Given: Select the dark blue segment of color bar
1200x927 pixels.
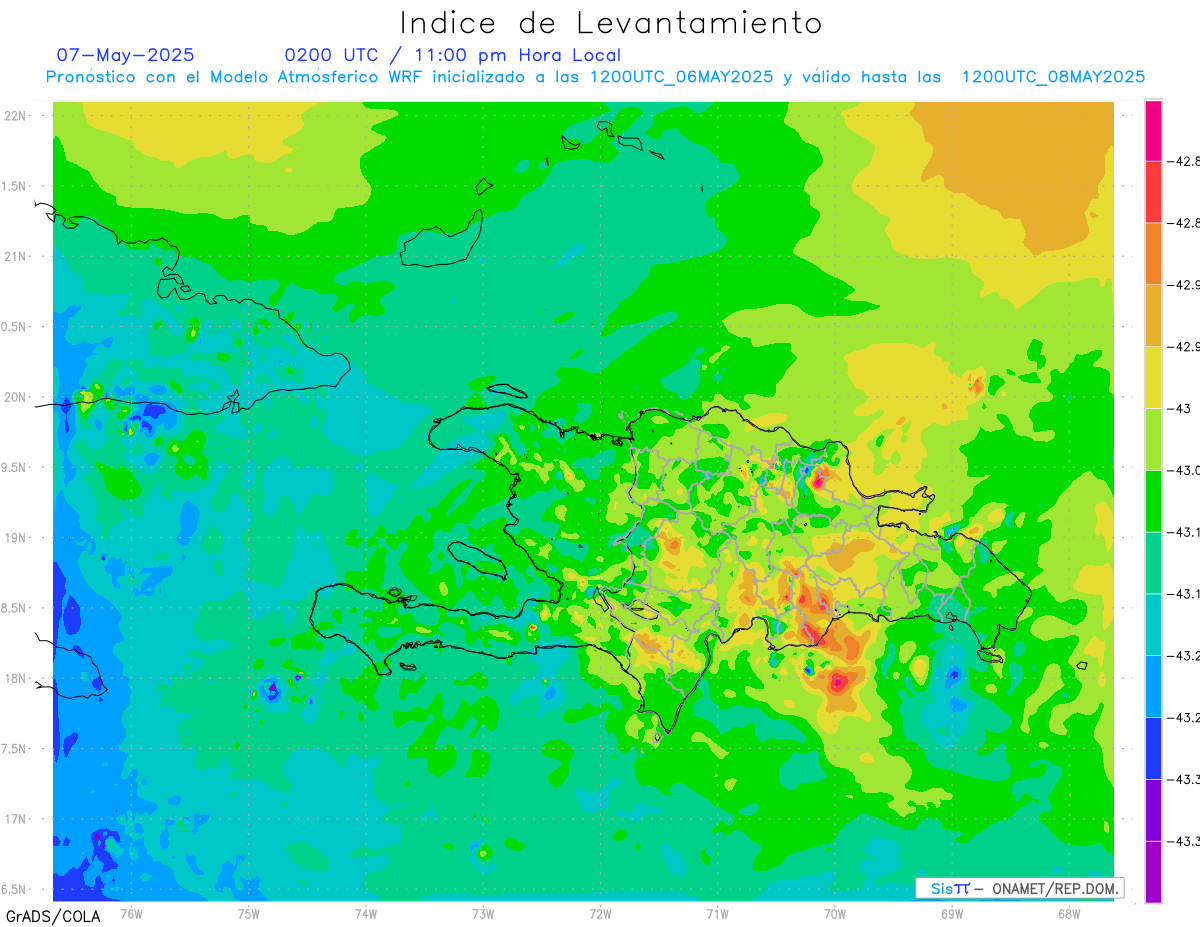Looking at the screenshot, I should click(1153, 748).
